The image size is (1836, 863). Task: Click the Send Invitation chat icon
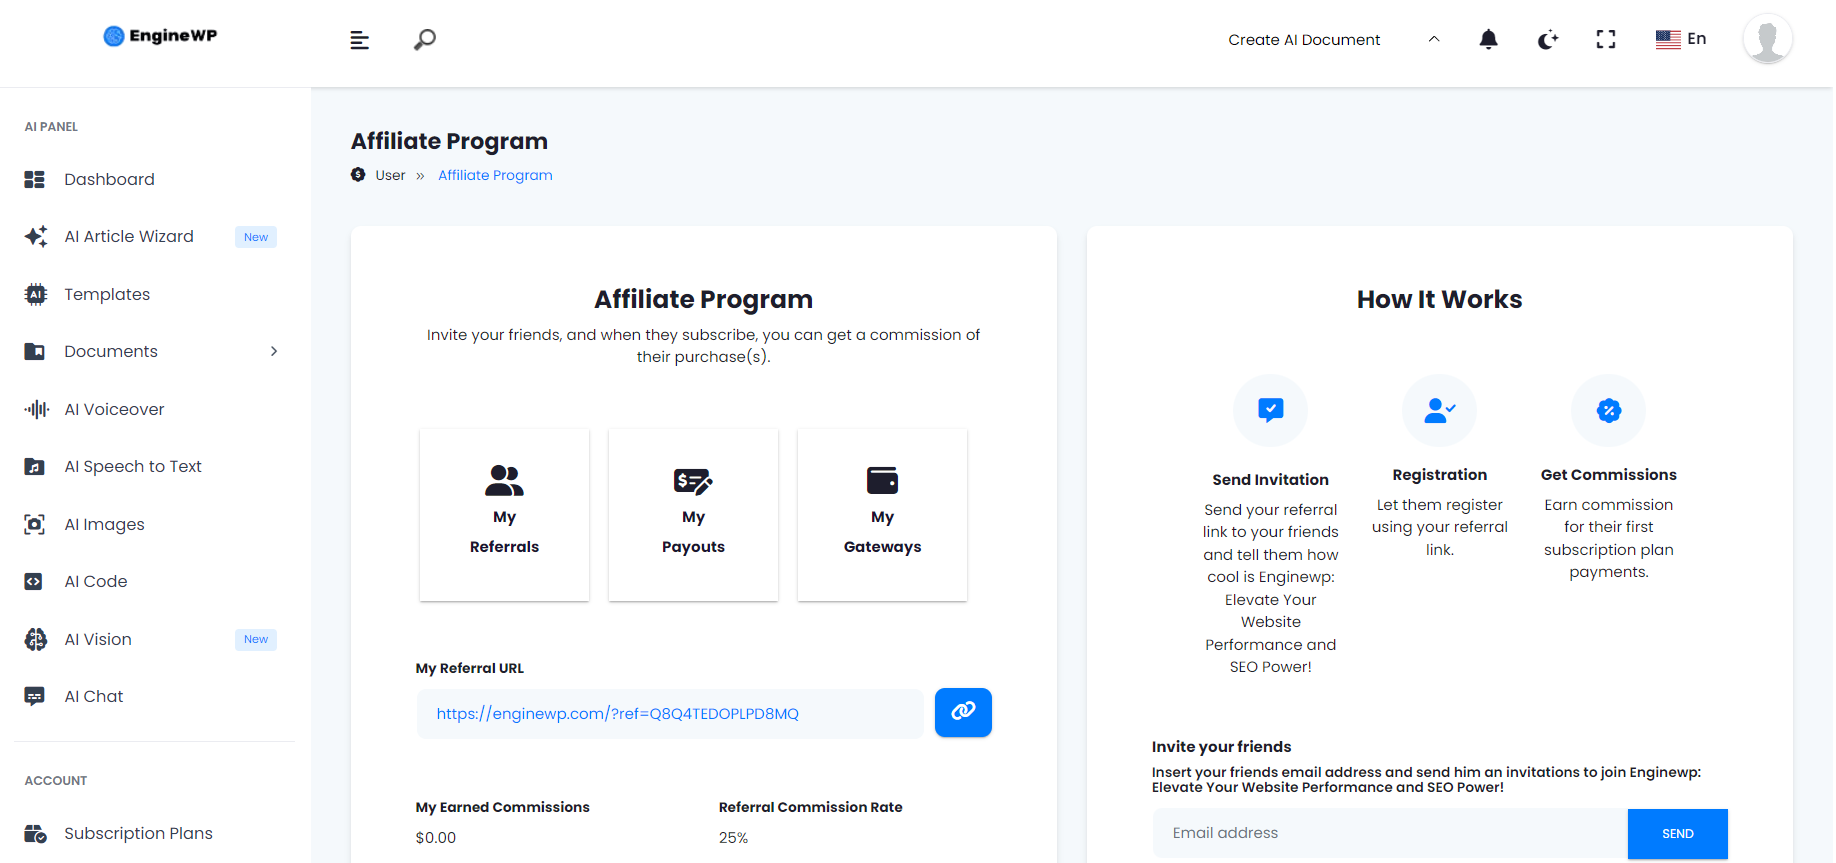pyautogui.click(x=1270, y=410)
